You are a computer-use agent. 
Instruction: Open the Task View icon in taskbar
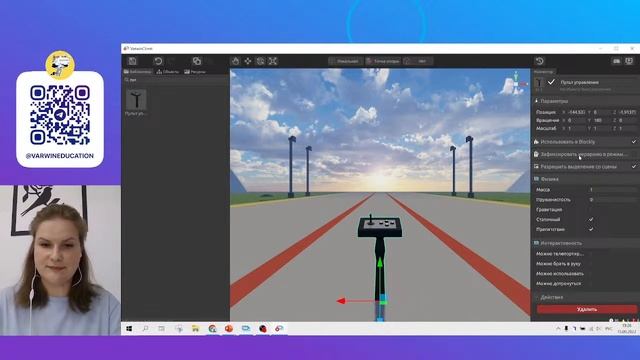(x=161, y=329)
